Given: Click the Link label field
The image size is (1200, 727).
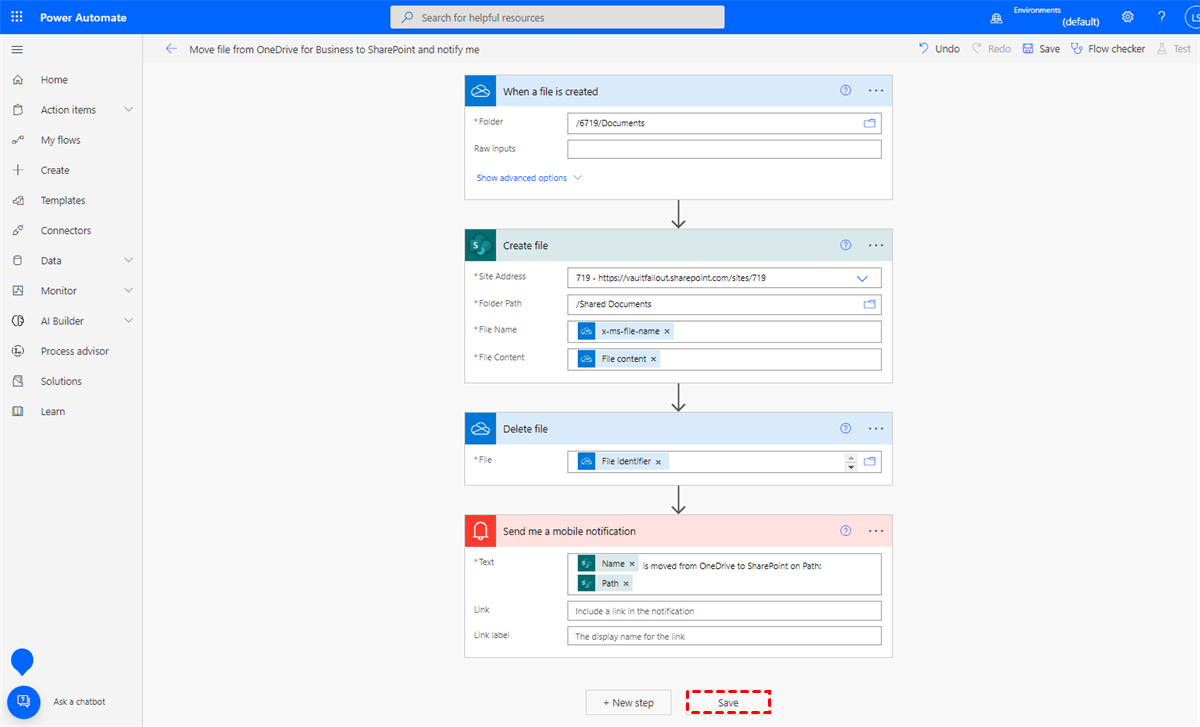Looking at the screenshot, I should click(x=724, y=636).
